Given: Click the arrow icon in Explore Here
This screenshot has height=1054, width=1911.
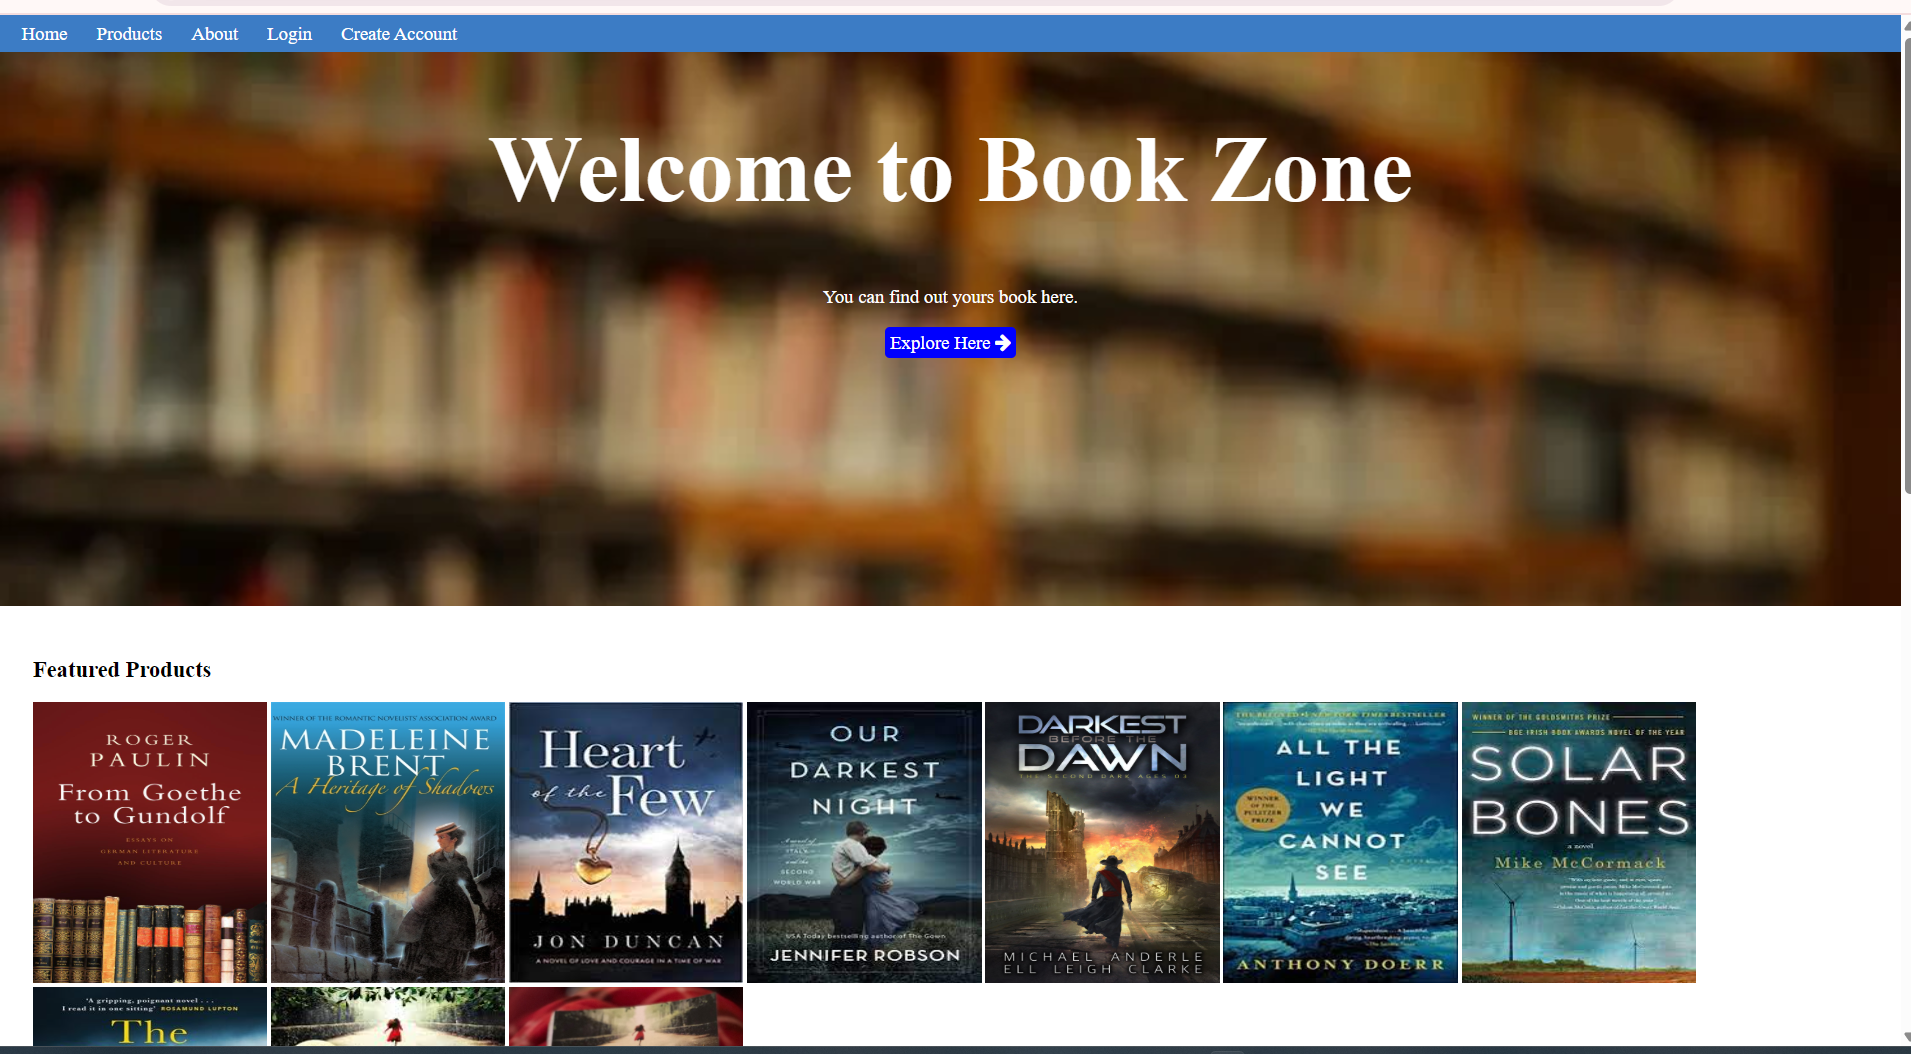Looking at the screenshot, I should [x=1003, y=343].
